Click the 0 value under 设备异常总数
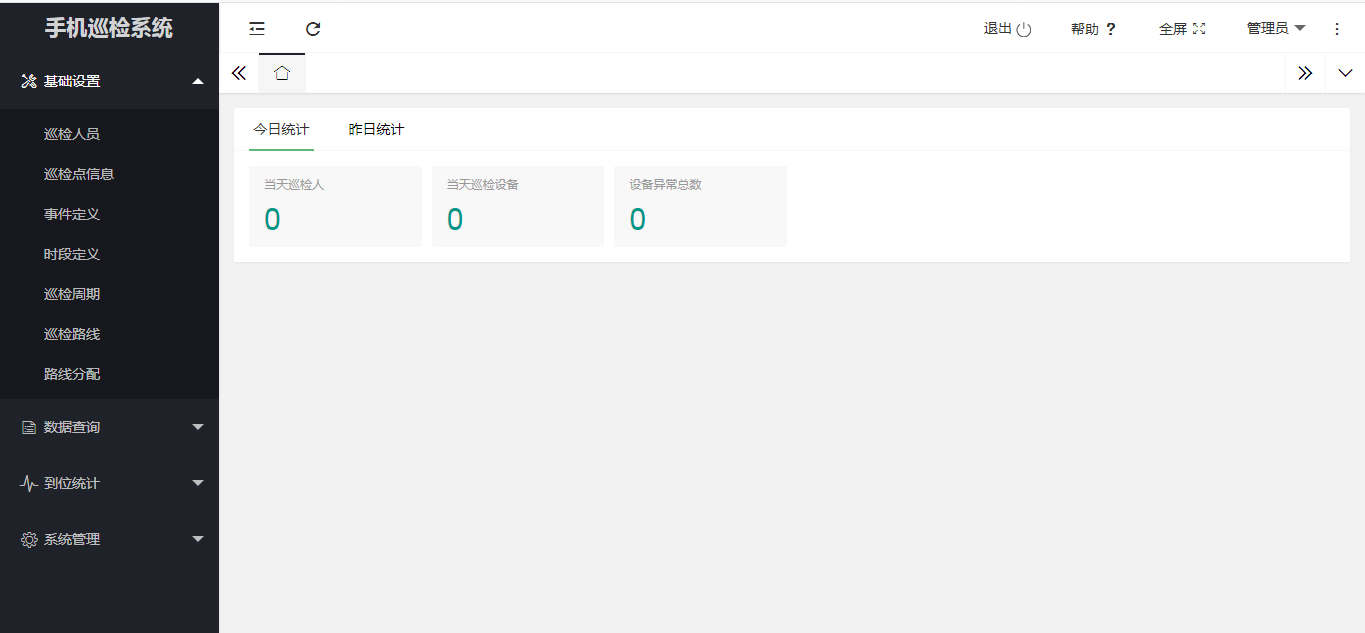Screen dimensions: 1365x633 tap(637, 219)
